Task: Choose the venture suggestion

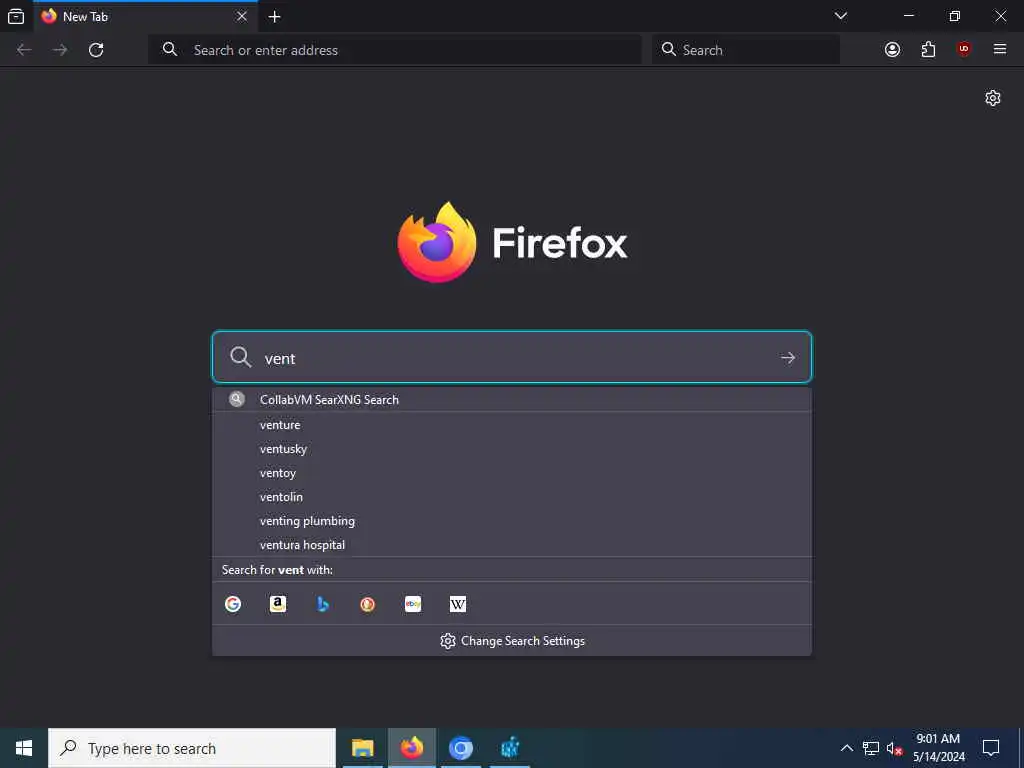Action: click(x=512, y=424)
